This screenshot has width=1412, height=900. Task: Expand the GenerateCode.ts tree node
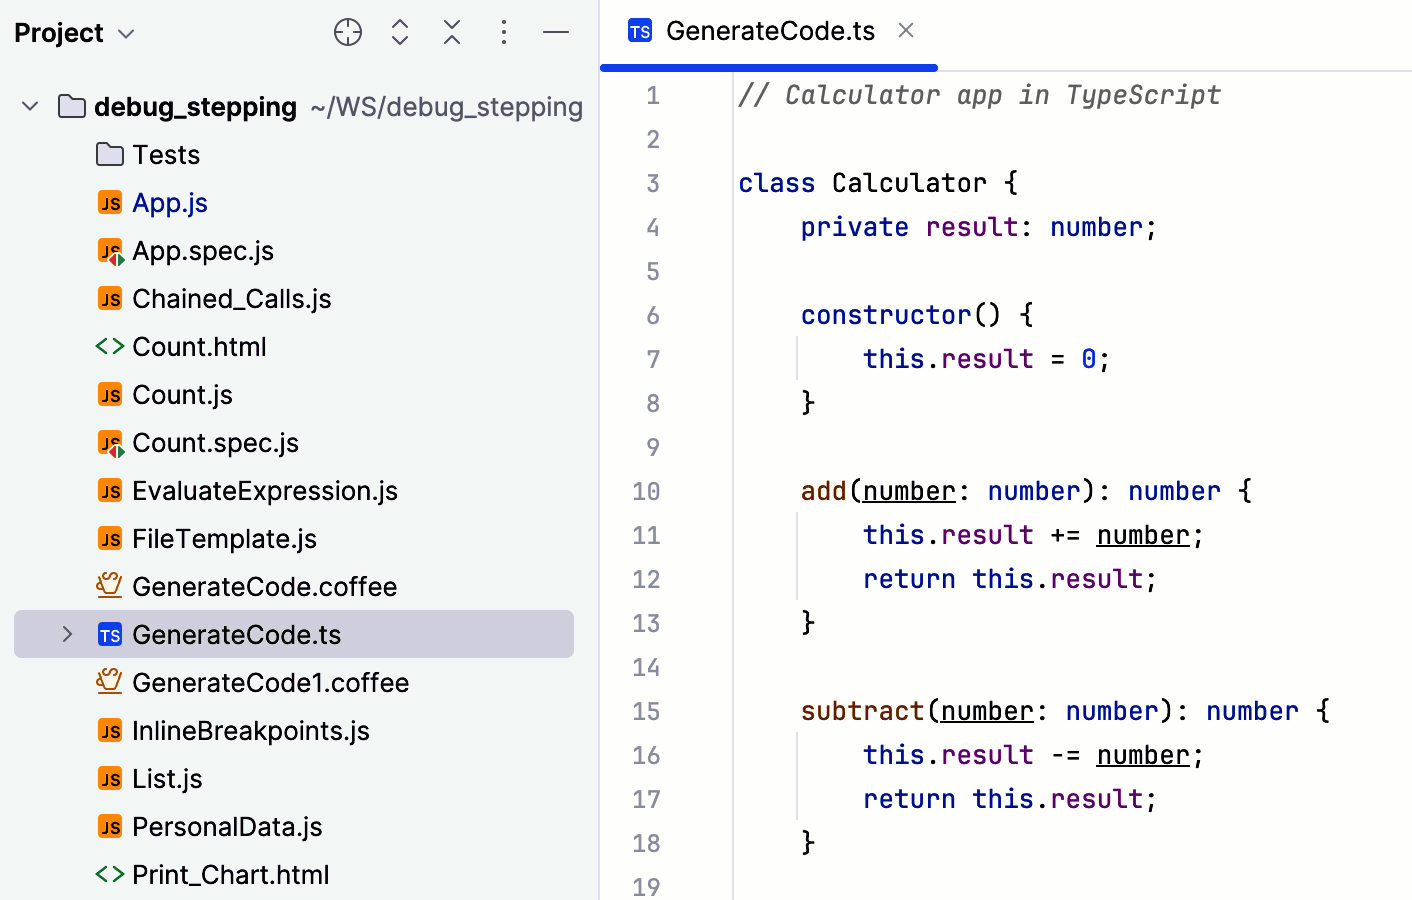click(66, 634)
